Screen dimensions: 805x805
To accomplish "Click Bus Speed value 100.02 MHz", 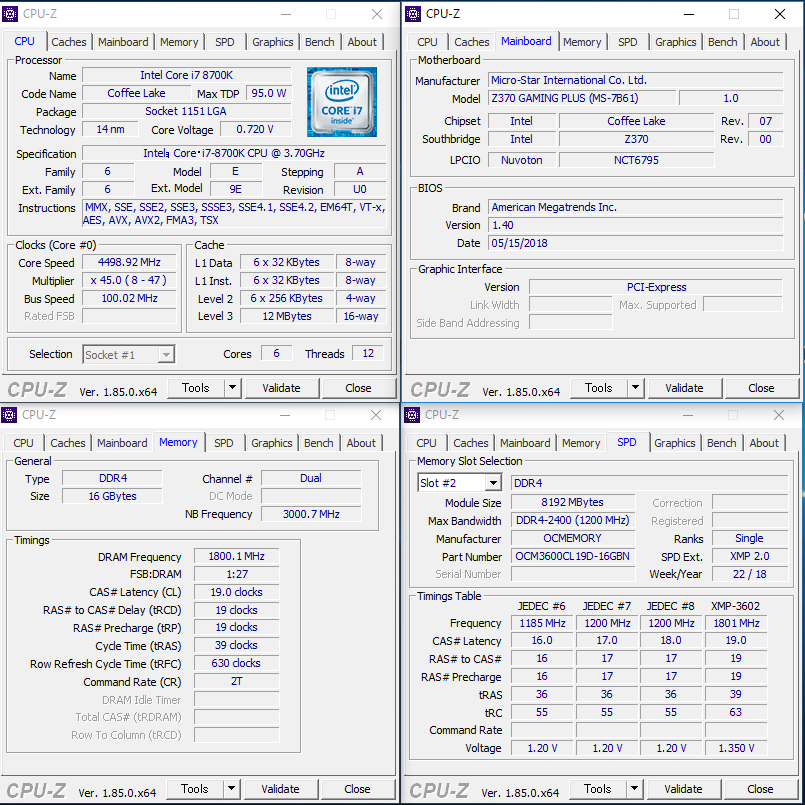I will [x=129, y=298].
